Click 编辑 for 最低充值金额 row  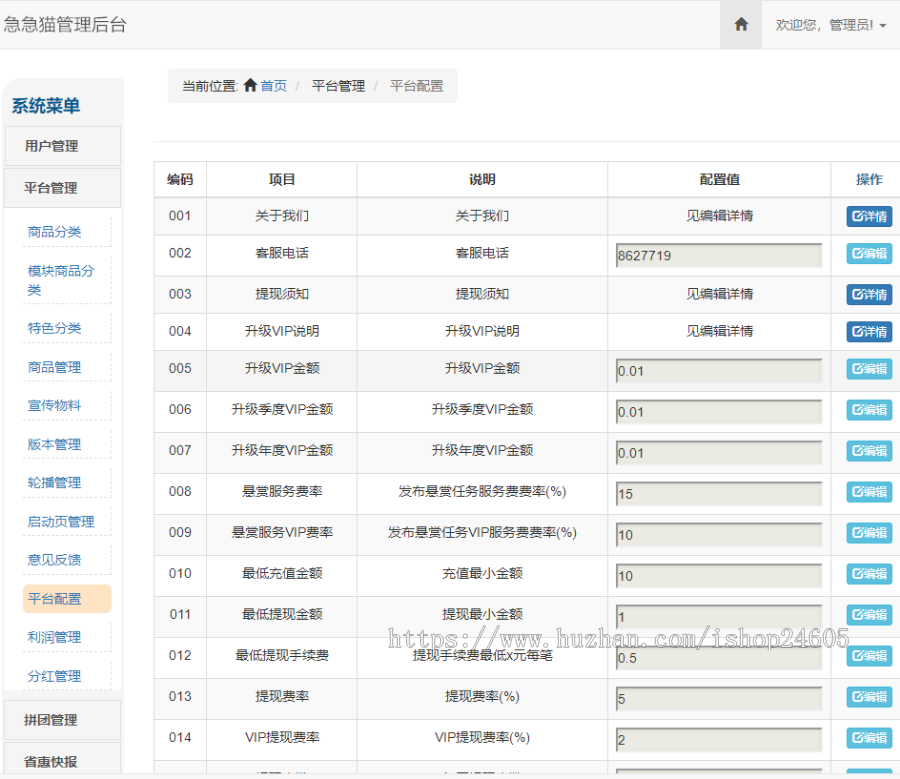click(868, 574)
